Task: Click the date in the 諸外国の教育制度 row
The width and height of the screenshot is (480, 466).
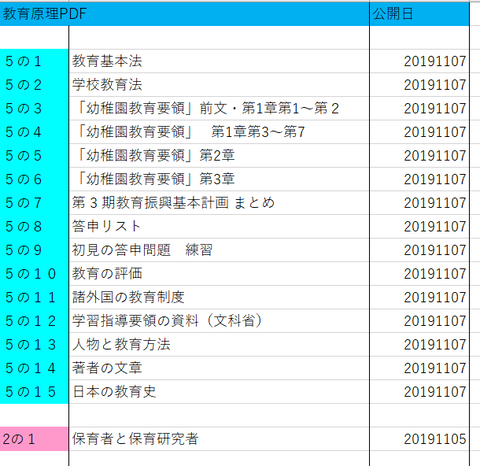Action: click(x=419, y=298)
